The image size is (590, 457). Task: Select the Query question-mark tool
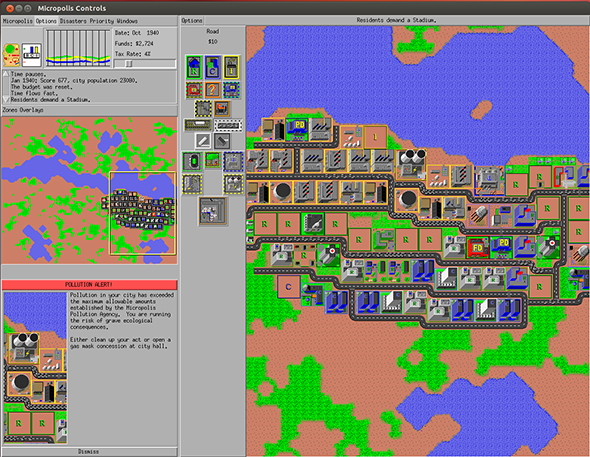pos(213,90)
